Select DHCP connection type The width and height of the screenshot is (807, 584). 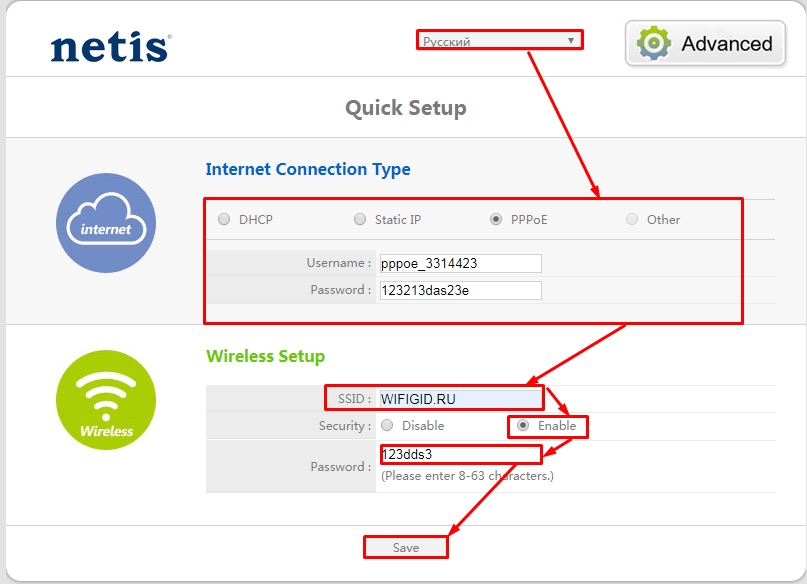click(x=224, y=220)
